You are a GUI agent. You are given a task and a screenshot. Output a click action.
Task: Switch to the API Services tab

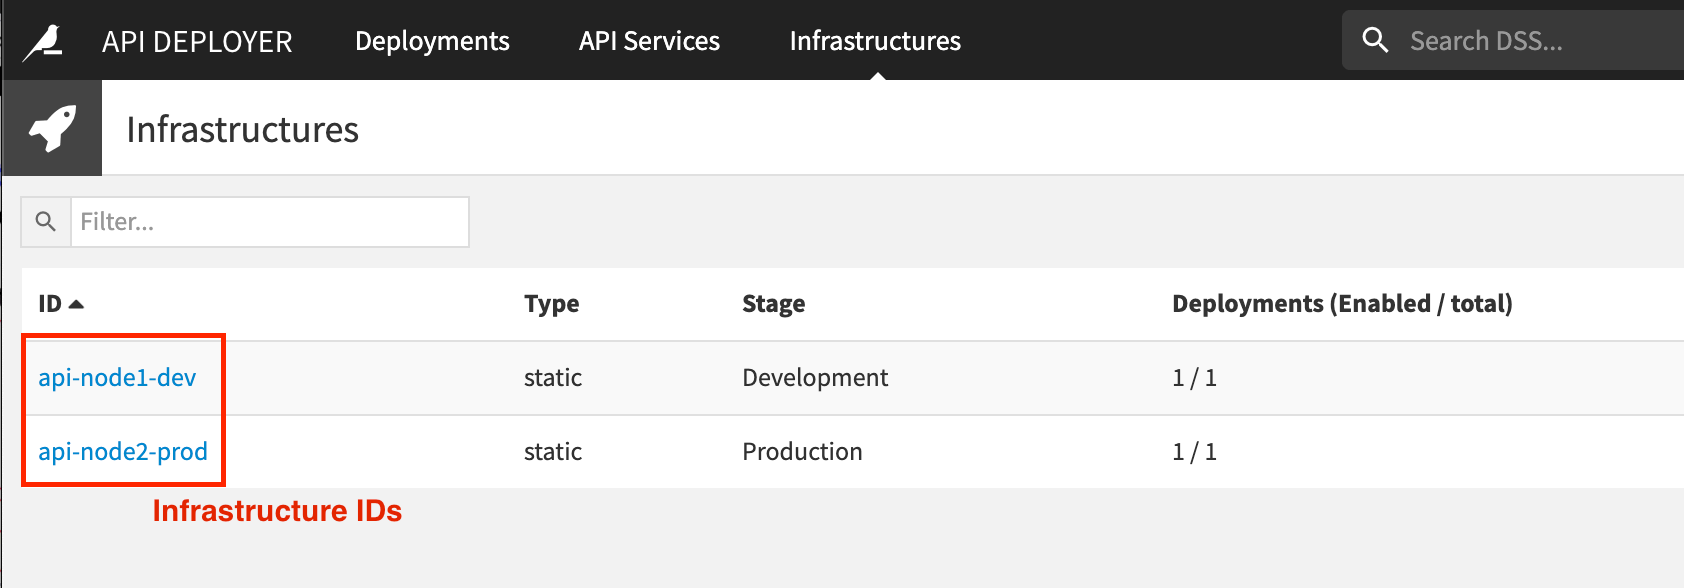tap(649, 42)
